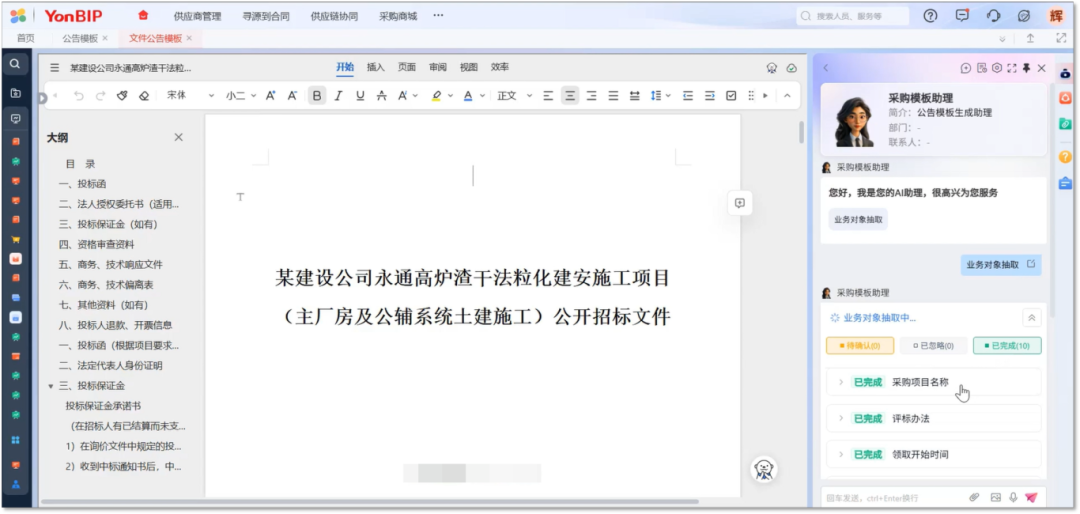Toggle bold formatting

pos(317,96)
